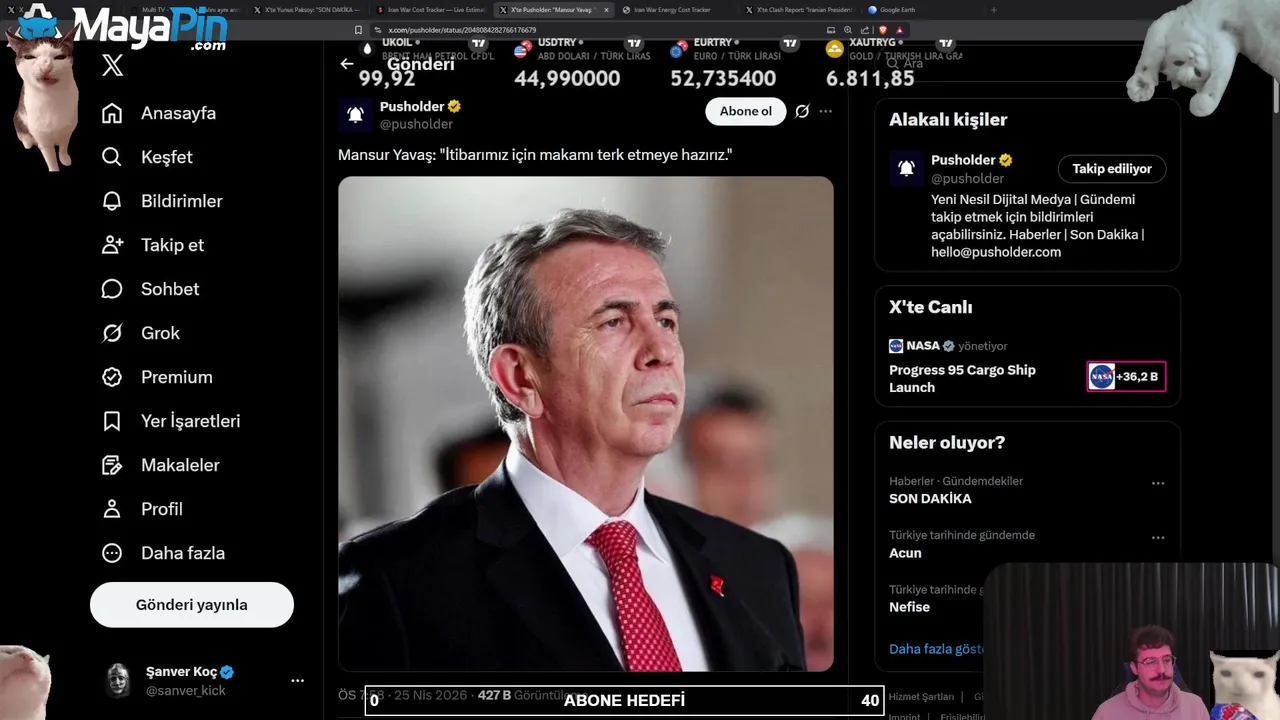The height and width of the screenshot is (720, 1280).
Task: Open account options next to Şanver Koç
Action: click(297, 680)
